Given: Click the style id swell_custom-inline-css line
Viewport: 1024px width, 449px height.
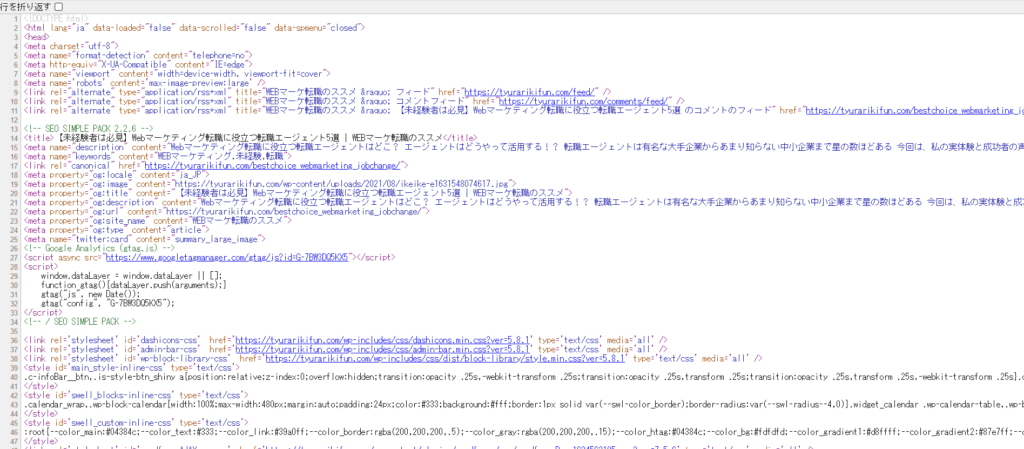Looking at the screenshot, I should pos(136,423).
